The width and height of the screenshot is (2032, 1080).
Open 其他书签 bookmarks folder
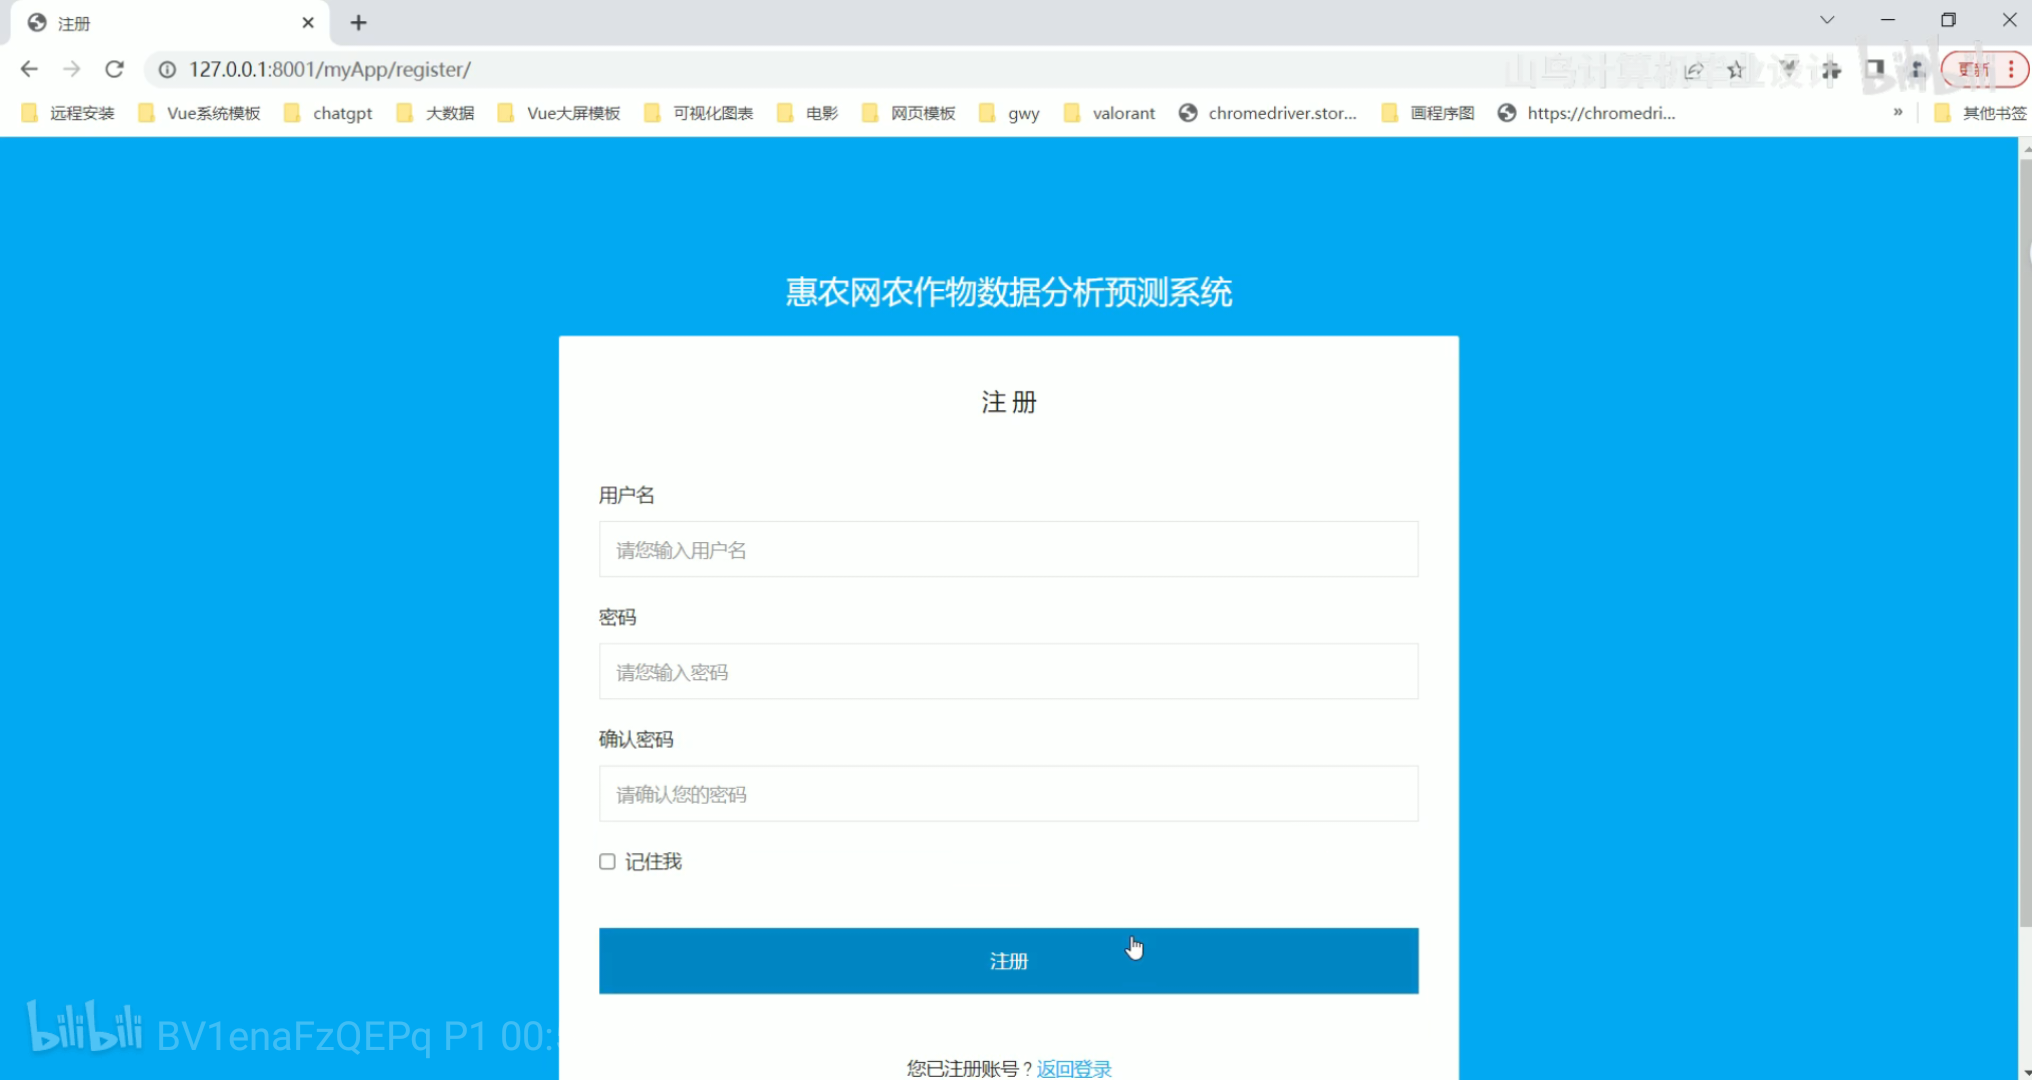tap(1980, 113)
